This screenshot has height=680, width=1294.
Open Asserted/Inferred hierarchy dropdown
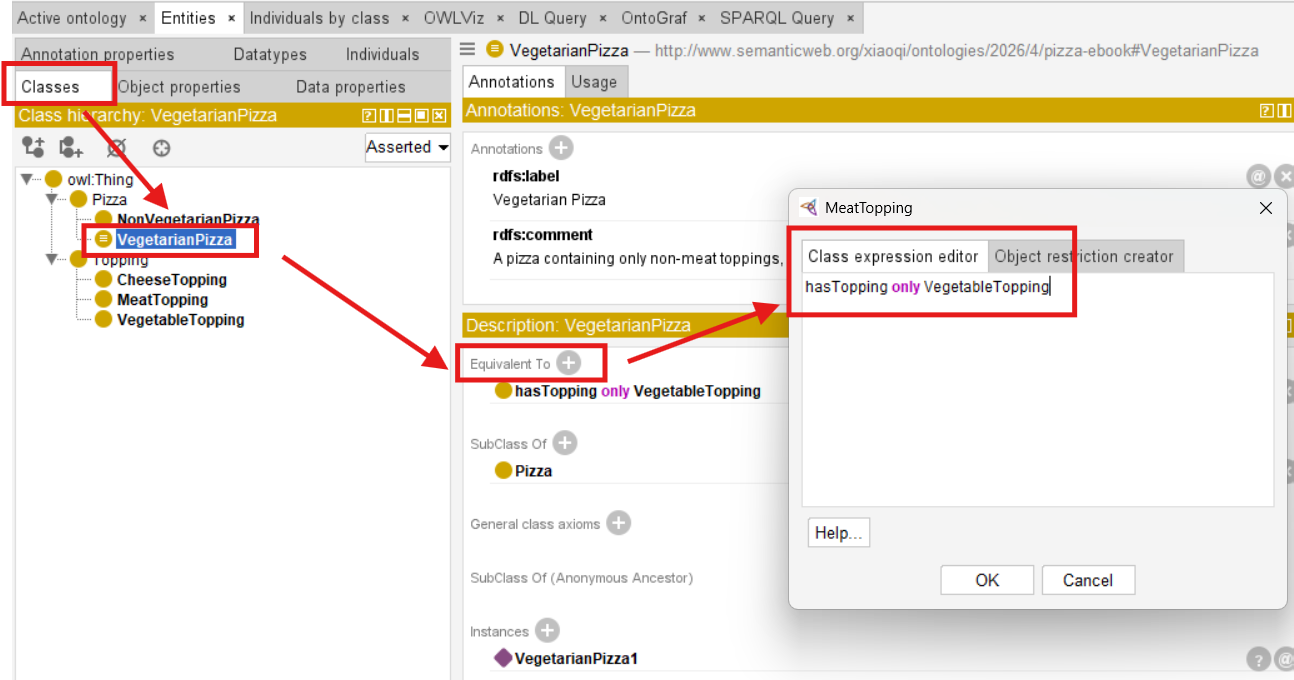pos(408,147)
